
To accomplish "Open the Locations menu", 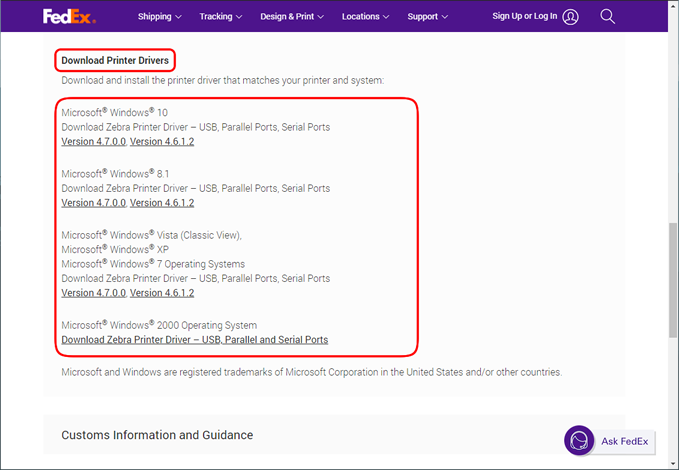I will tap(366, 17).
